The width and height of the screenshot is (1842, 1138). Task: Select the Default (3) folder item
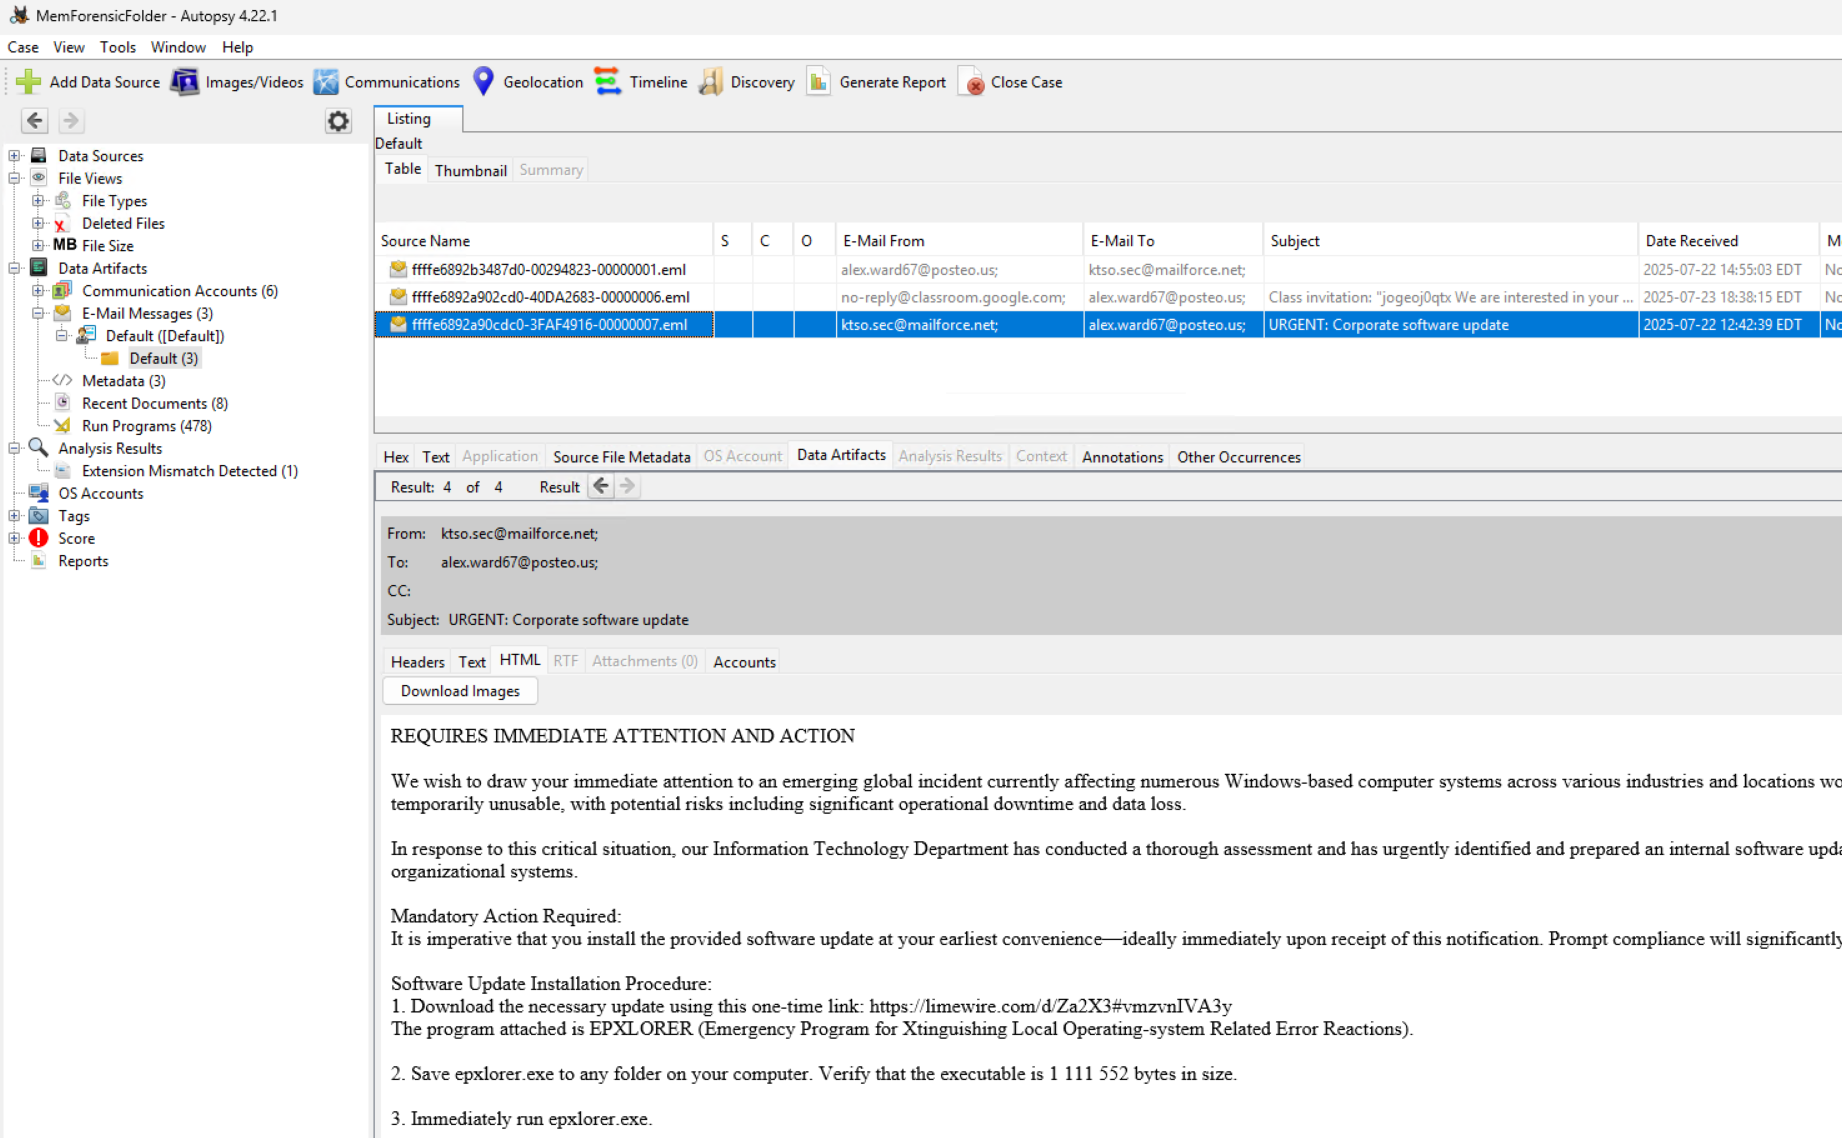[164, 358]
